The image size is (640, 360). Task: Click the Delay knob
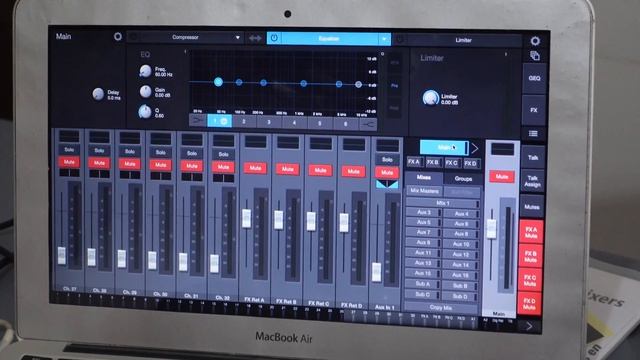pos(98,94)
